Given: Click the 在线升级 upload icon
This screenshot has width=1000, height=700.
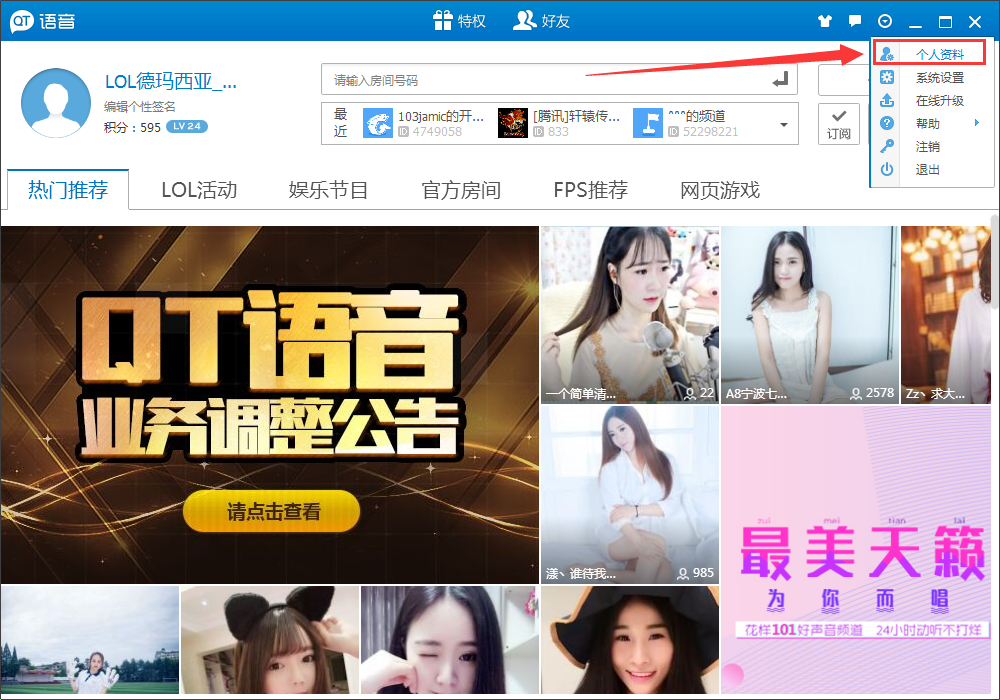Looking at the screenshot, I should click(x=886, y=99).
